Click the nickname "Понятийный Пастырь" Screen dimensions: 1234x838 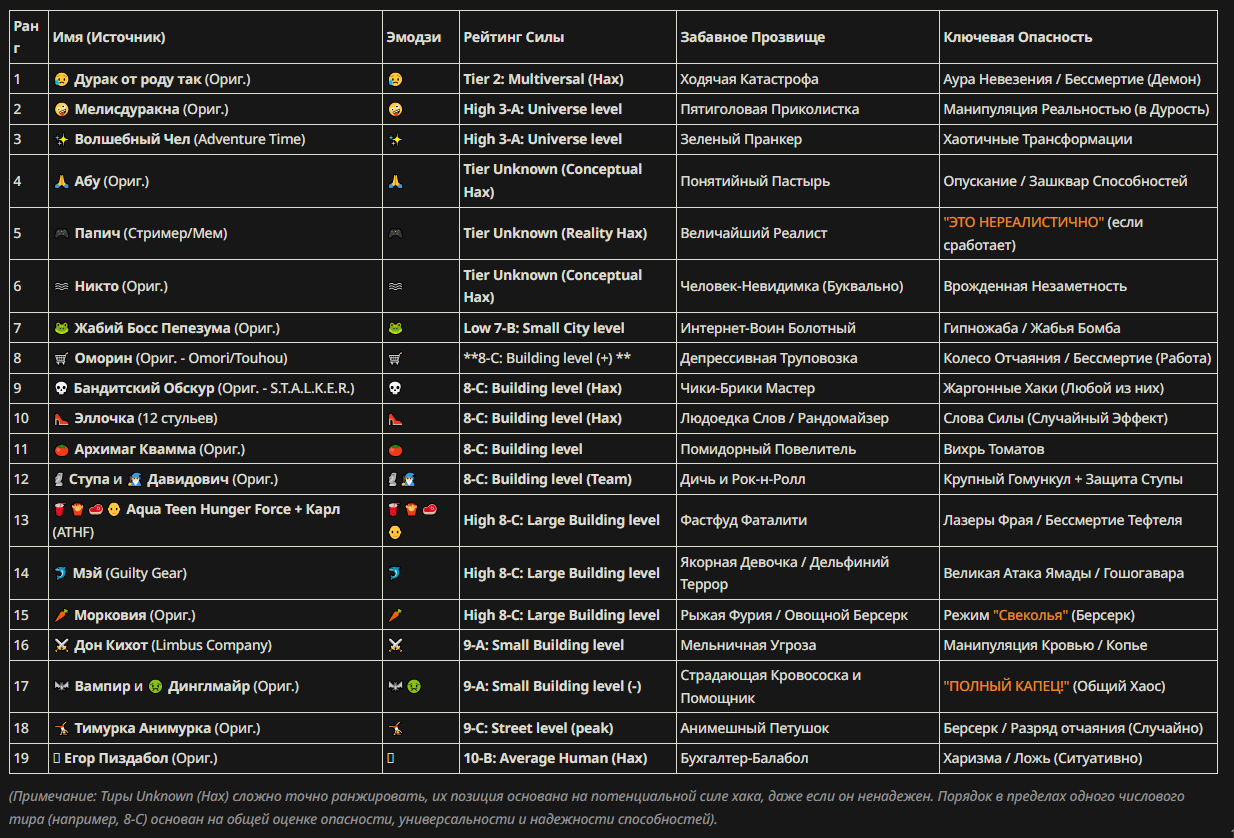coord(755,181)
